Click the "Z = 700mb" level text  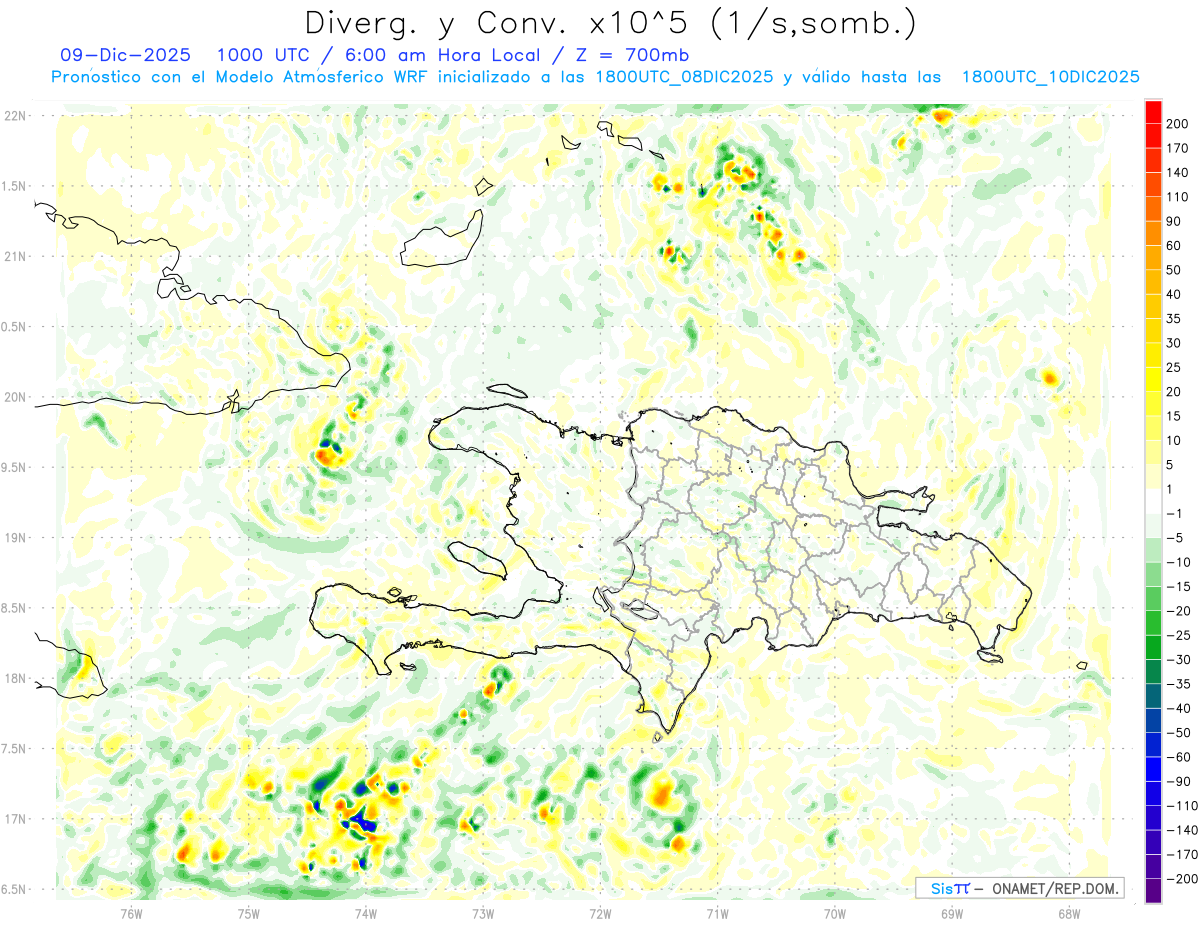633,56
